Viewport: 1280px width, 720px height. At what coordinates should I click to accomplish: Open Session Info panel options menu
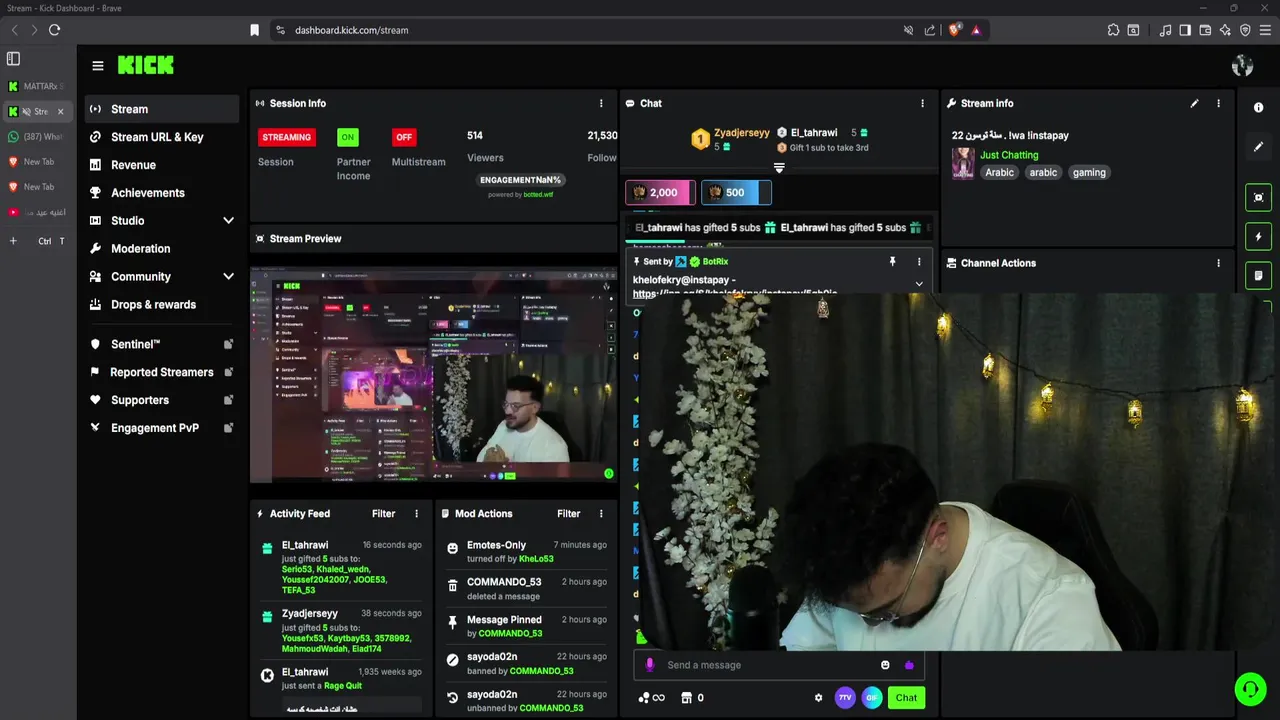[601, 103]
